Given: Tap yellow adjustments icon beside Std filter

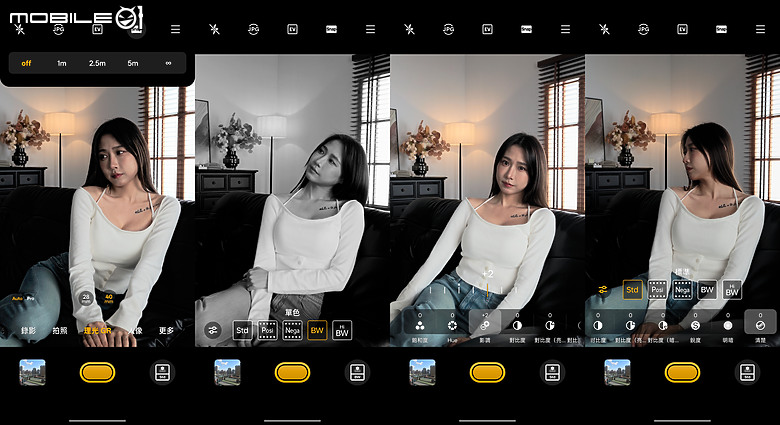Looking at the screenshot, I should [603, 290].
